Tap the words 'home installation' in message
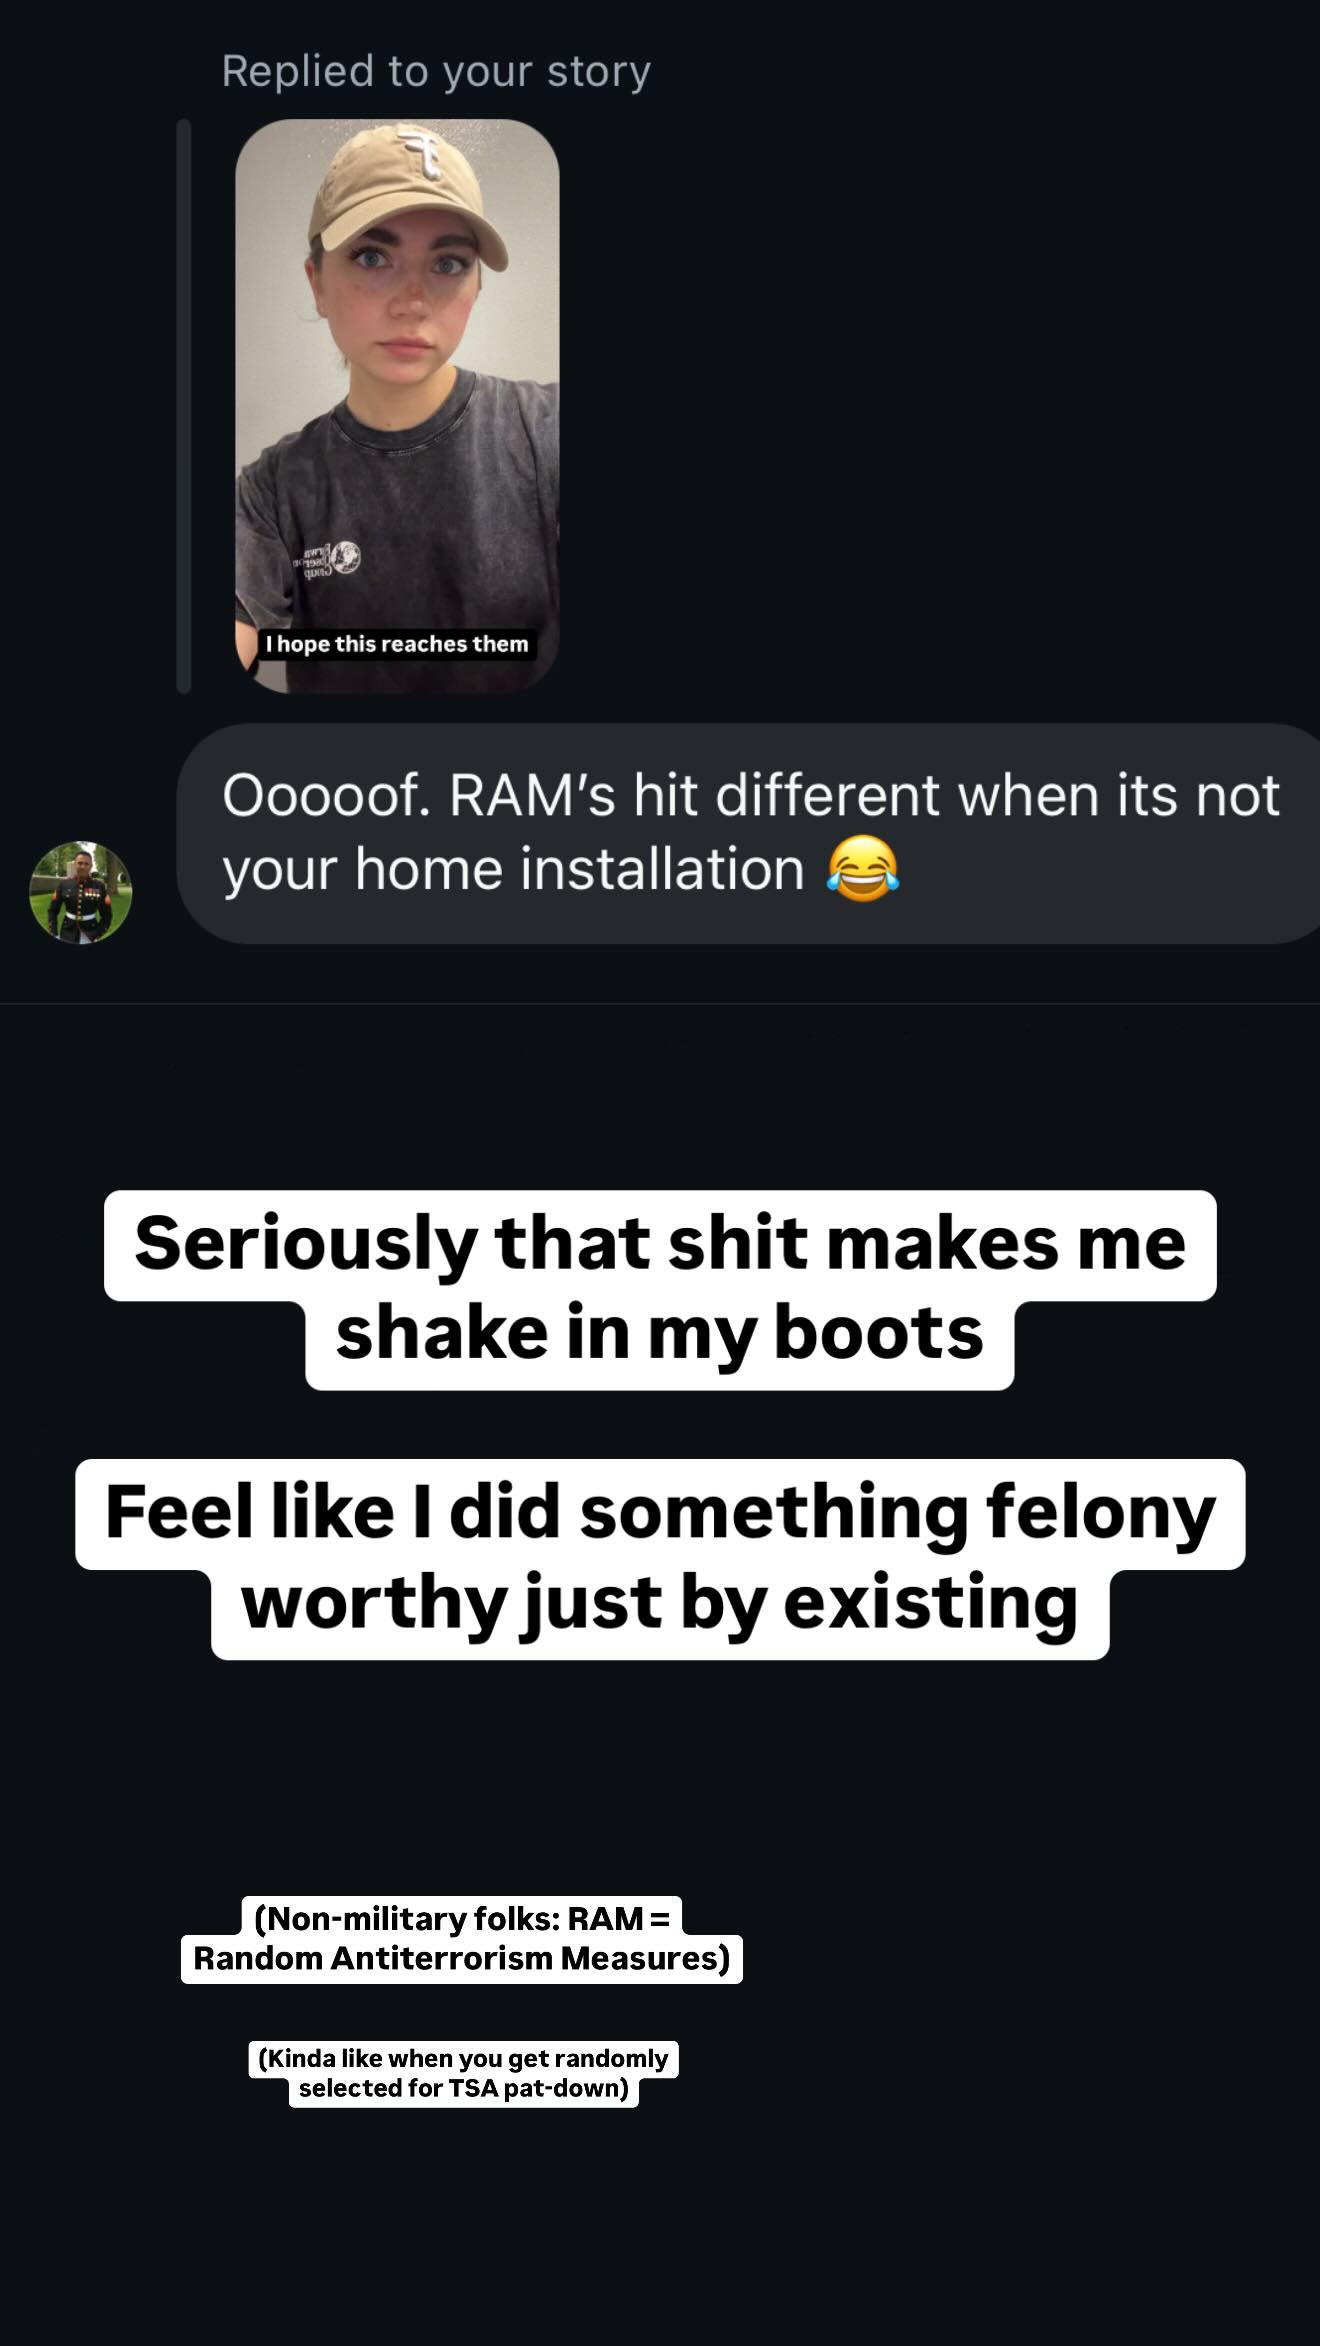The height and width of the screenshot is (2346, 1320). pyautogui.click(x=580, y=869)
